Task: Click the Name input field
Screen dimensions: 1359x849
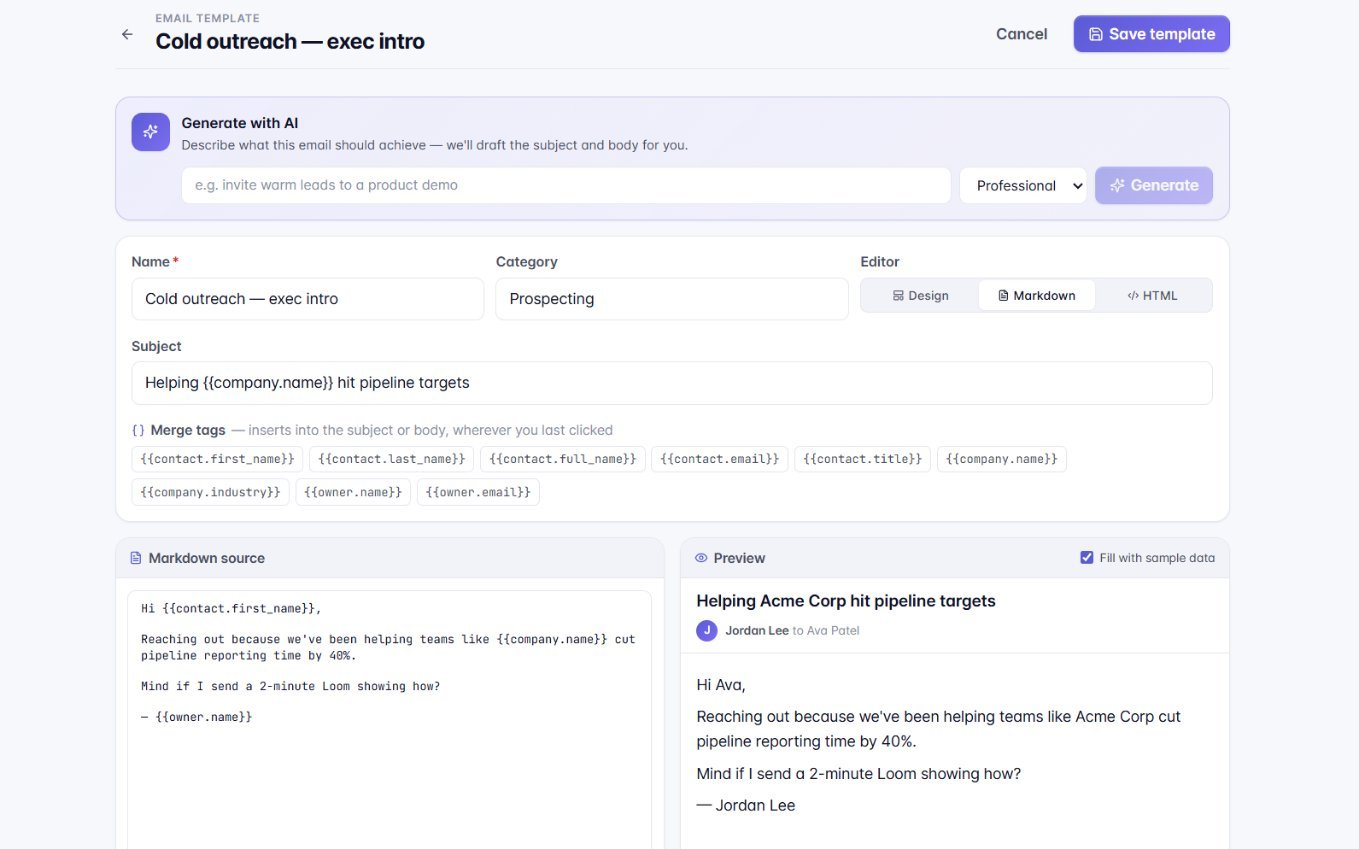Action: [307, 299]
